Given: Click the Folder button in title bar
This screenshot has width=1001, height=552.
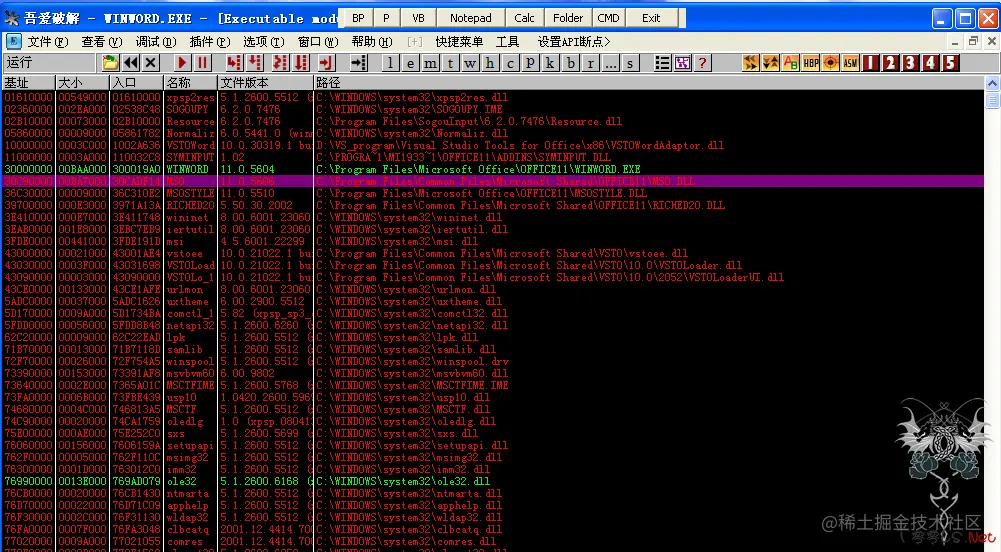Looking at the screenshot, I should 568,18.
